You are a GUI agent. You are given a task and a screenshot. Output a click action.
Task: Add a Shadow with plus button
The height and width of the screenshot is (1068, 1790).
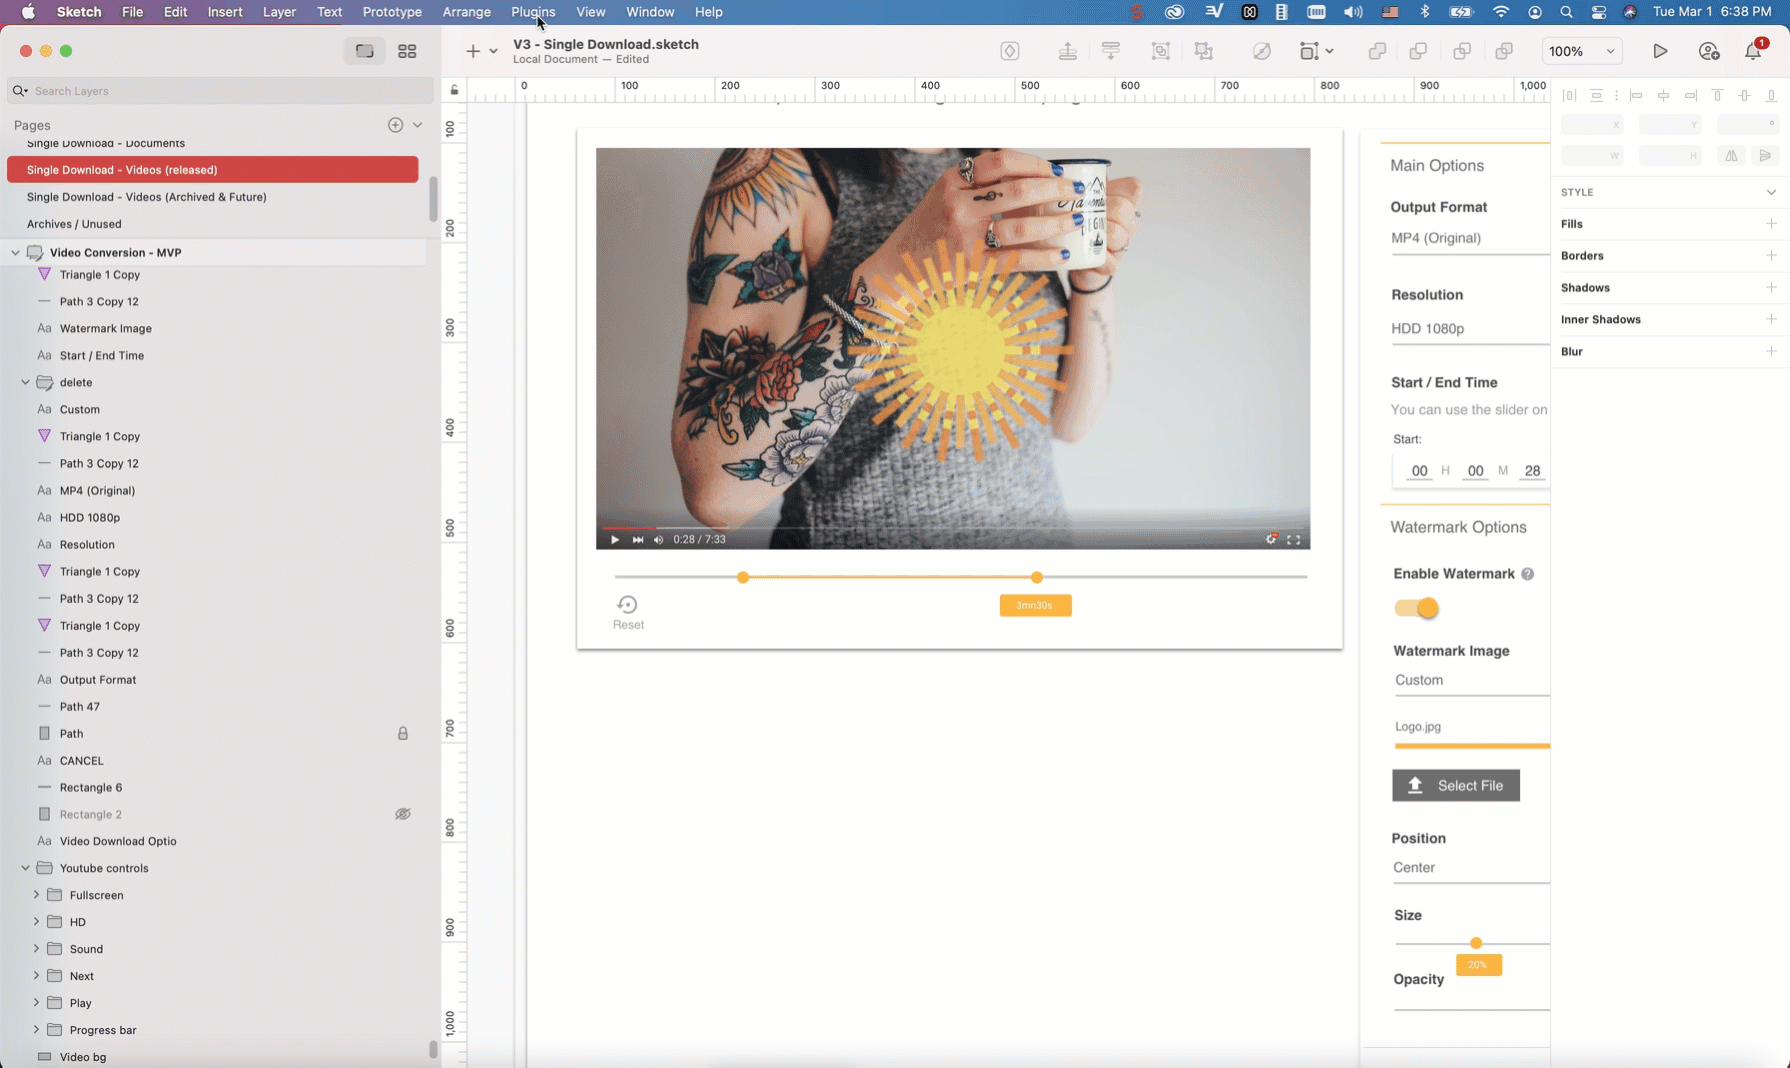click(1772, 288)
